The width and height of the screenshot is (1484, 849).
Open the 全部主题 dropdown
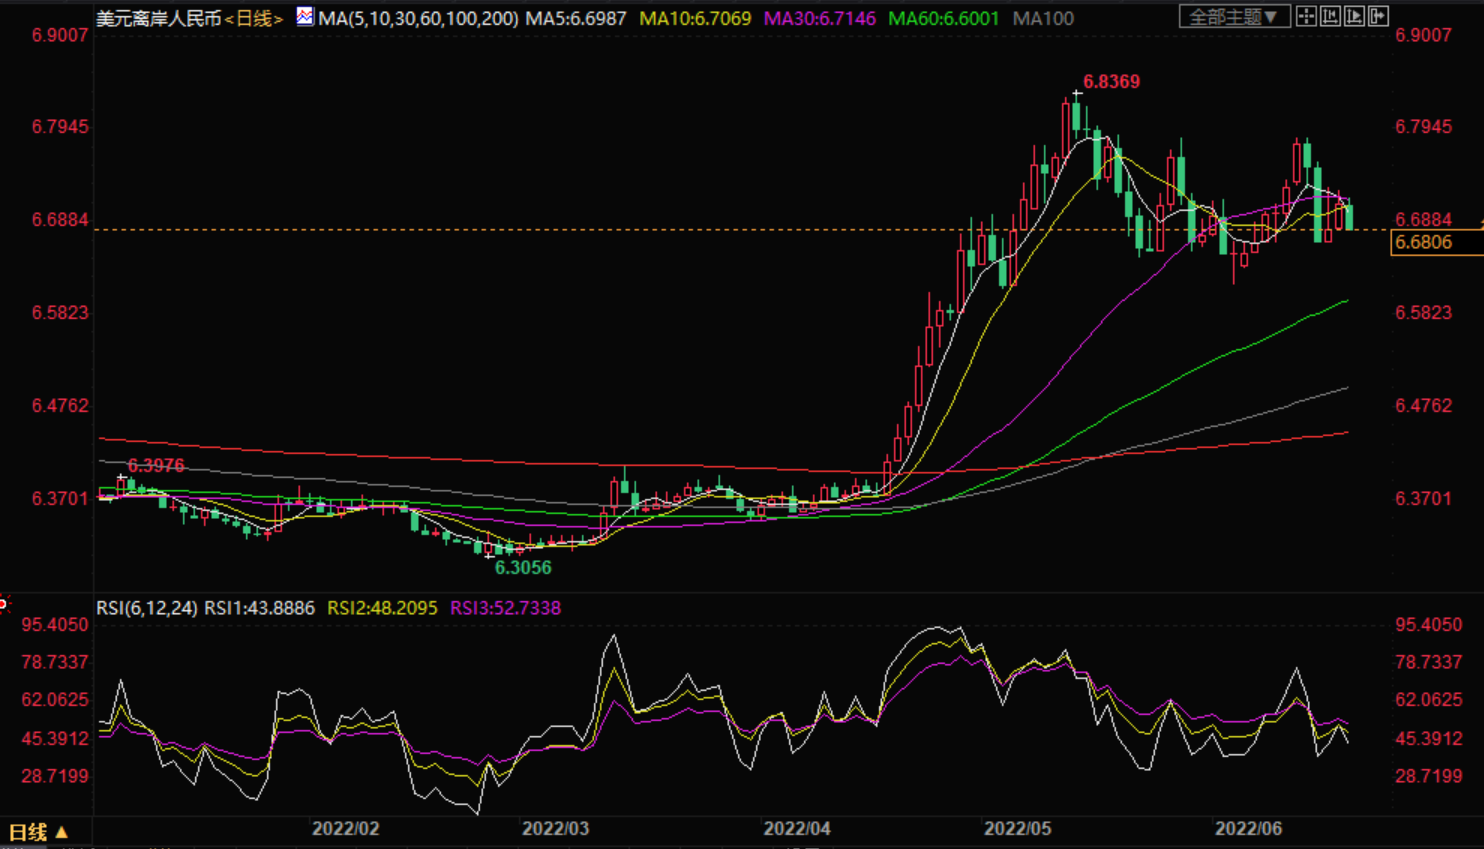point(1234,17)
